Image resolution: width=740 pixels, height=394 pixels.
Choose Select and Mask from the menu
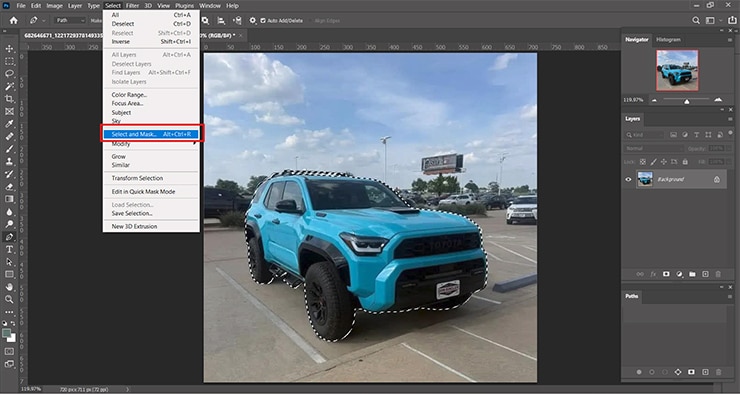click(151, 134)
